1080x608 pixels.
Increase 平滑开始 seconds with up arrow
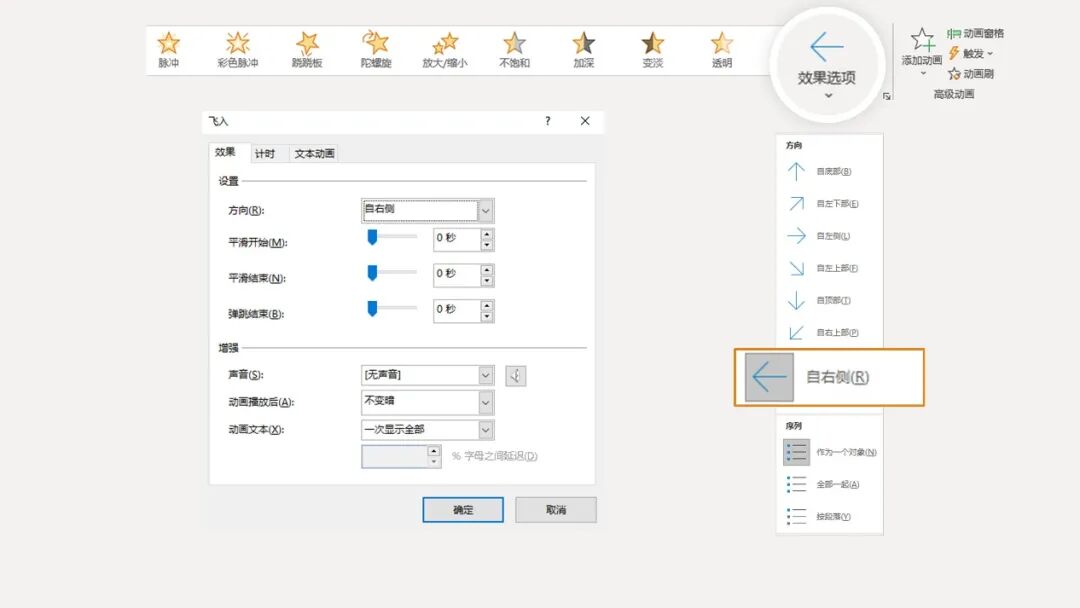click(487, 234)
